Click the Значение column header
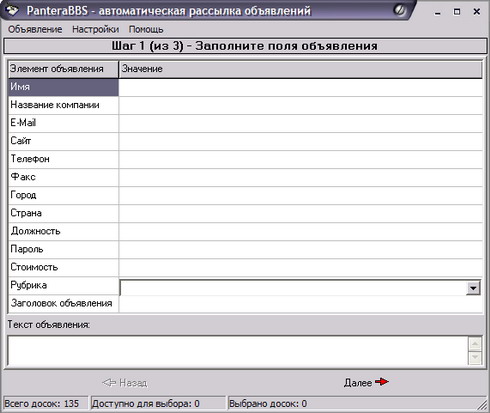 pos(301,69)
